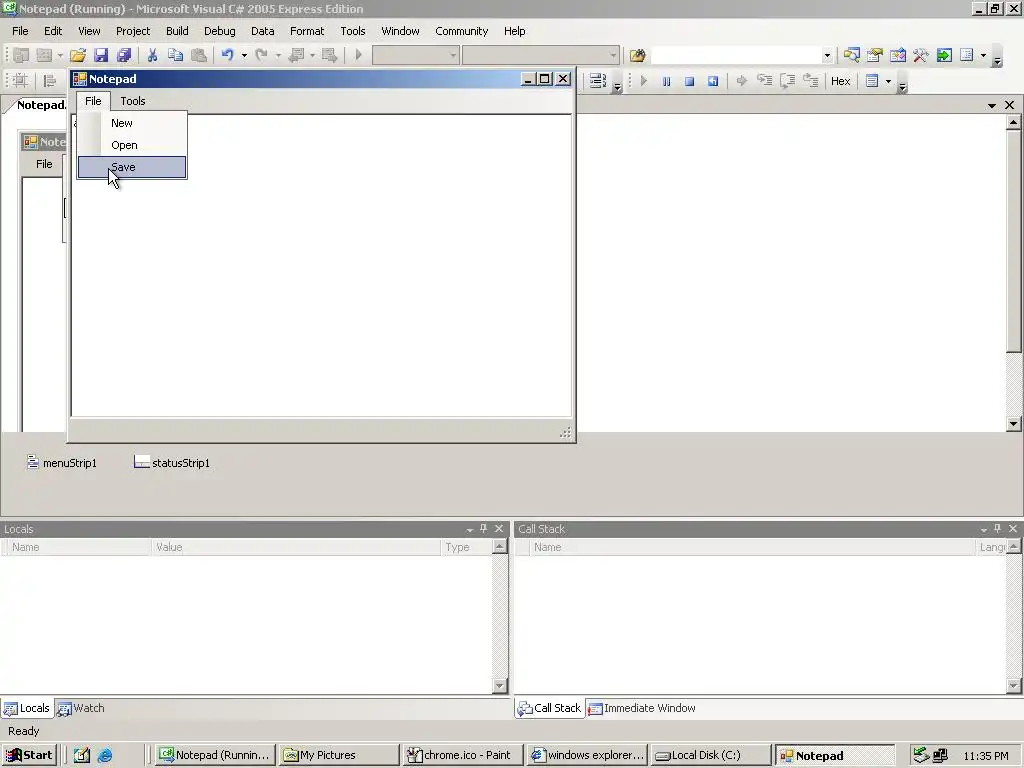
Task: Click the New Project toolbar icon
Action: click(x=21, y=56)
